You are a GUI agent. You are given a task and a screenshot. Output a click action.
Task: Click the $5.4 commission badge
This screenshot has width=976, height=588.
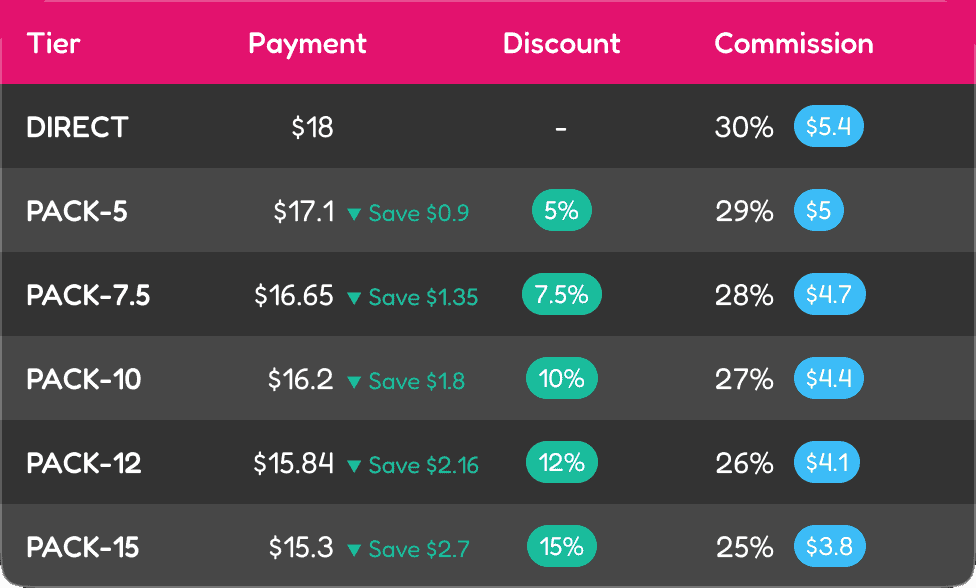pyautogui.click(x=828, y=126)
